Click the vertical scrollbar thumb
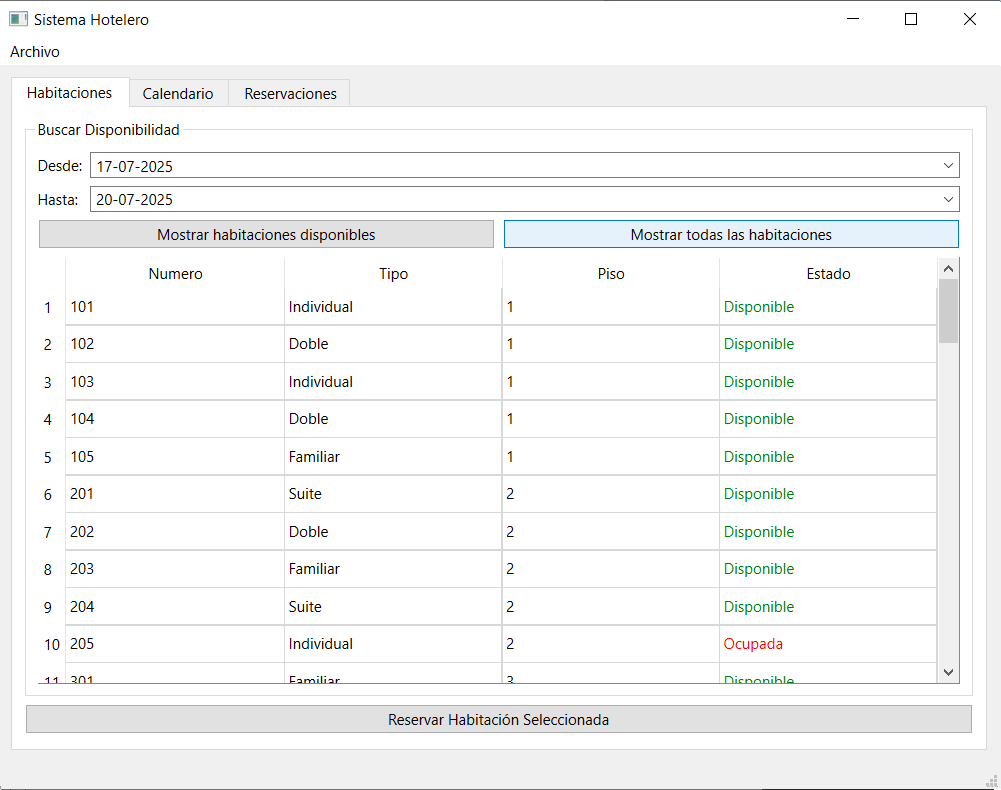Viewport: 1001px width, 790px height. pos(948,311)
